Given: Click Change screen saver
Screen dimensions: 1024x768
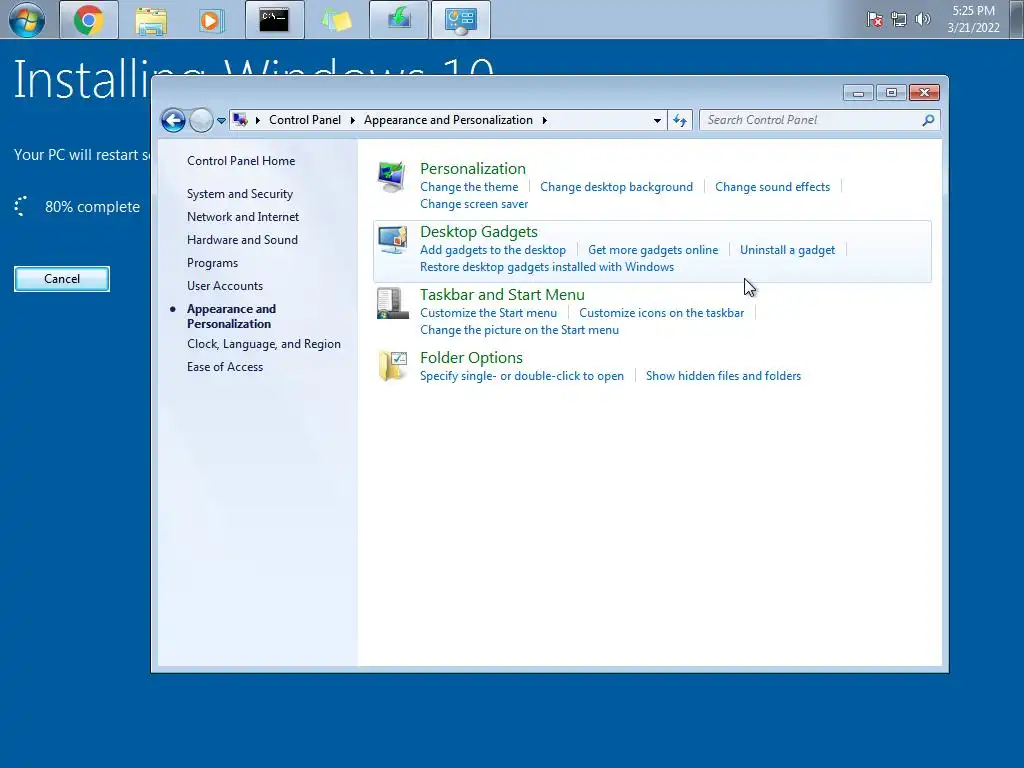Looking at the screenshot, I should click(x=474, y=204).
